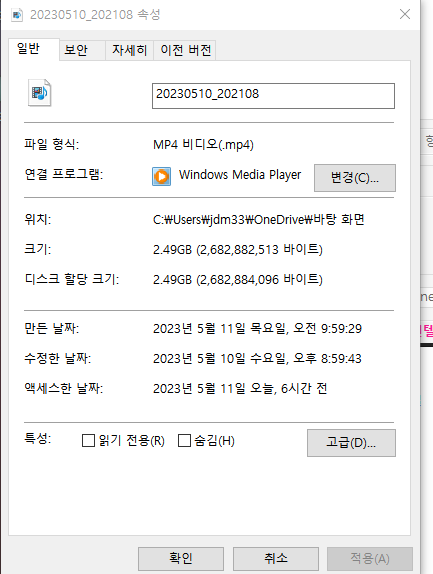This screenshot has width=433, height=574.
Task: Cancel the dialog with 취소
Action: 276,559
